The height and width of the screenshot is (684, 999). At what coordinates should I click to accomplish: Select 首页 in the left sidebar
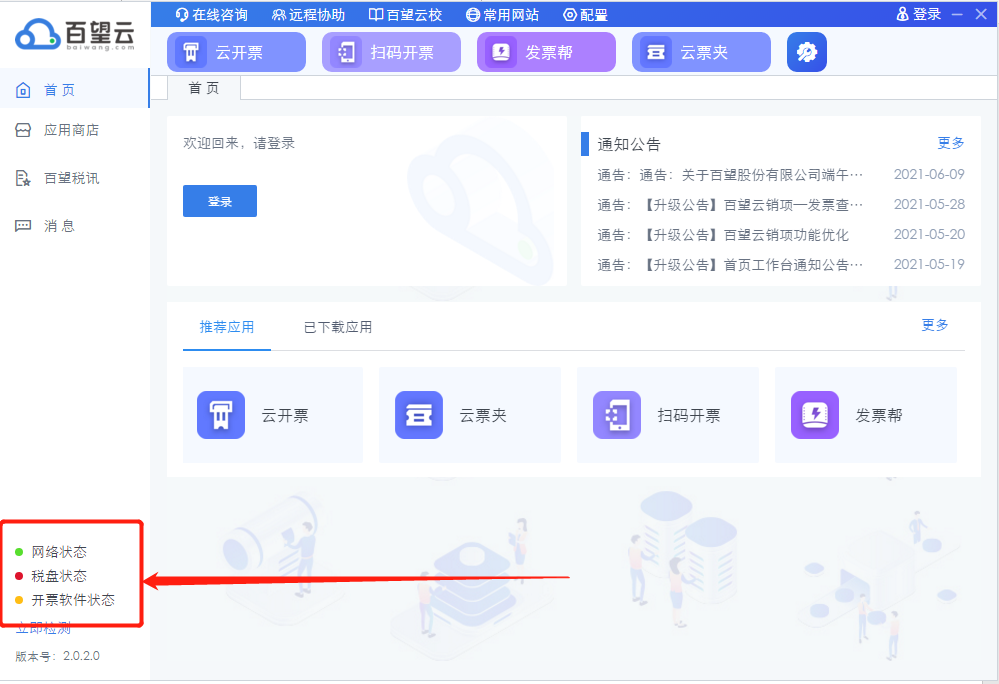(75, 89)
